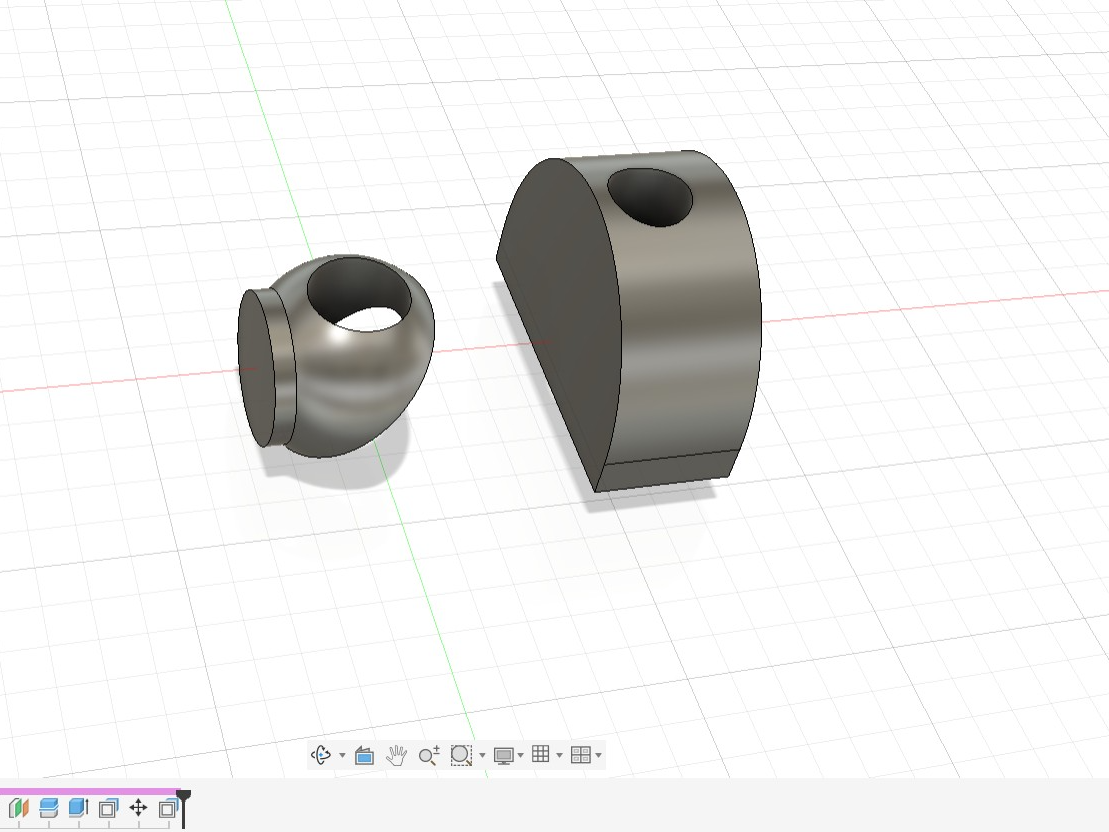Expand the Grid and Snaps dropdown arrow
1109x832 pixels.
559,756
